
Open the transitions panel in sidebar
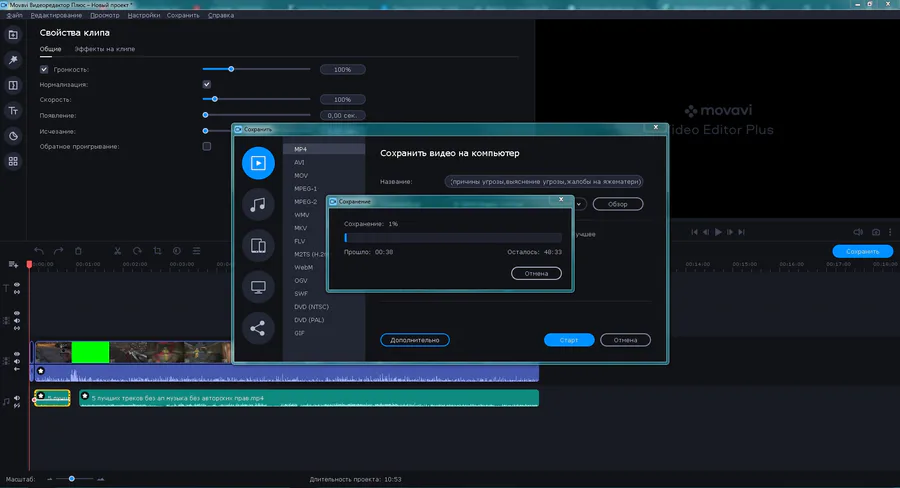13,86
